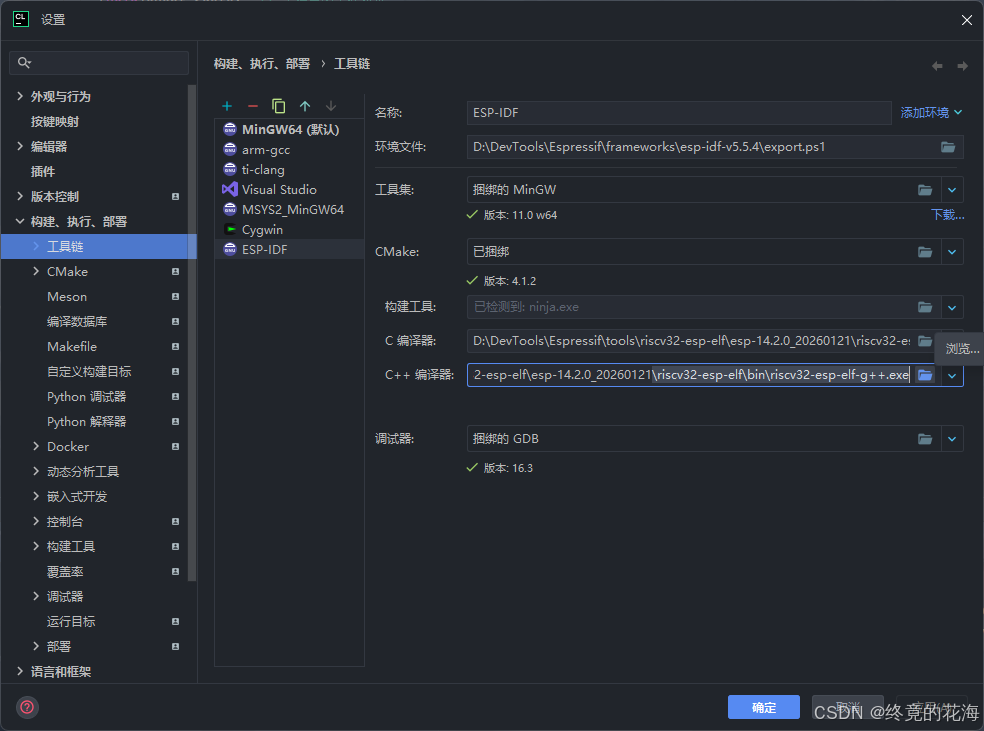
Task: Open the C++ compiler dropdown arrow
Action: (x=952, y=375)
